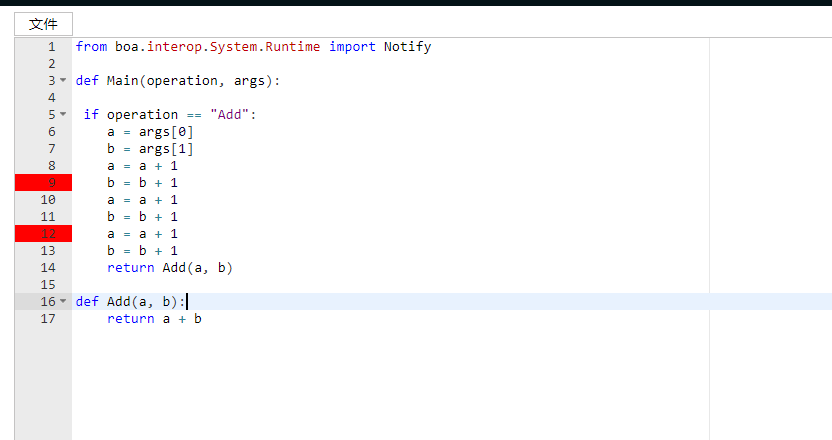The image size is (832, 440).
Task: Click the 'import' keyword on line 1
Action: (x=352, y=47)
